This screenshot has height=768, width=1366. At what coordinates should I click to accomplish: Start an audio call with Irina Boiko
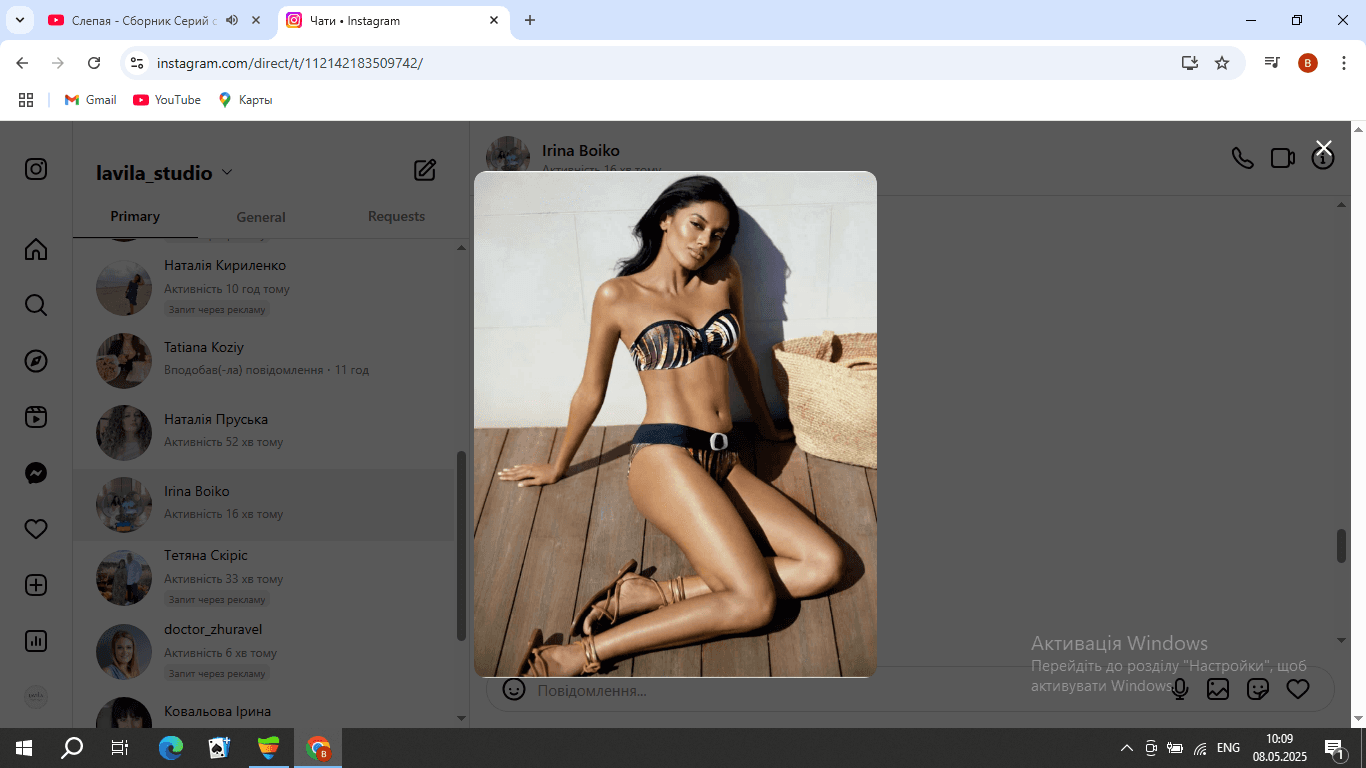coord(1242,158)
